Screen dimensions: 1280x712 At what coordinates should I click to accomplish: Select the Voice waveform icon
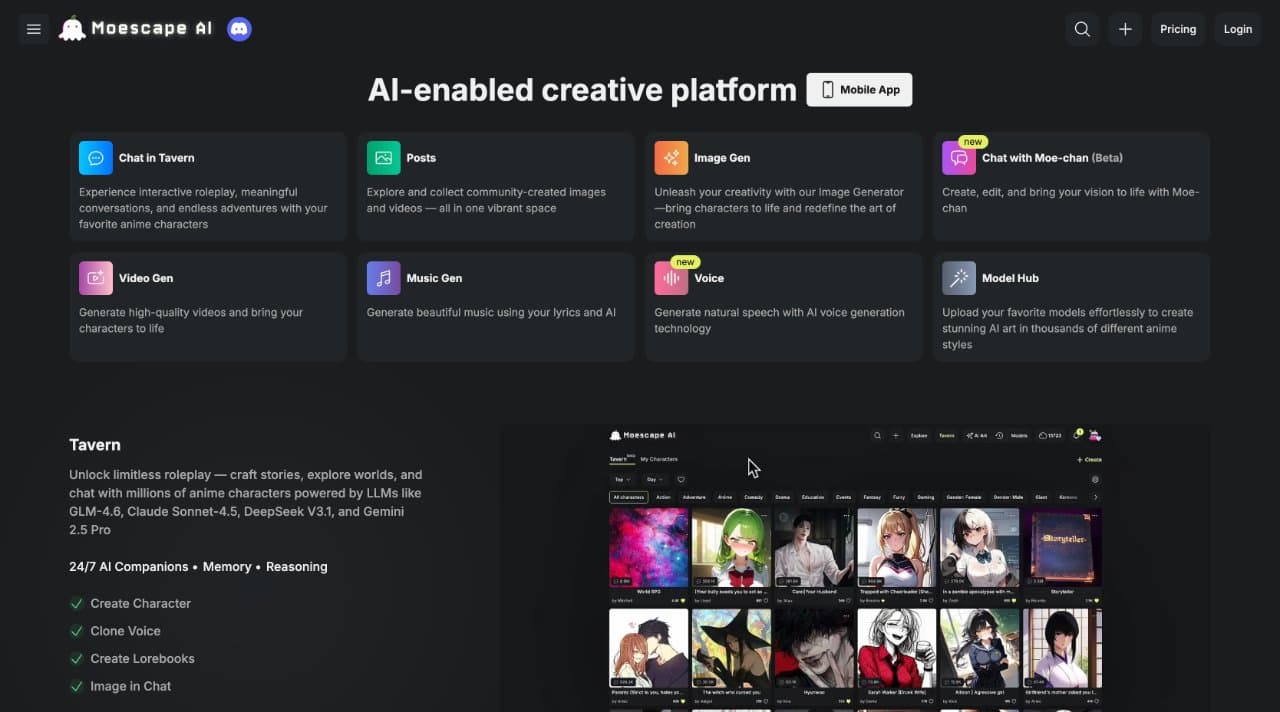(671, 278)
